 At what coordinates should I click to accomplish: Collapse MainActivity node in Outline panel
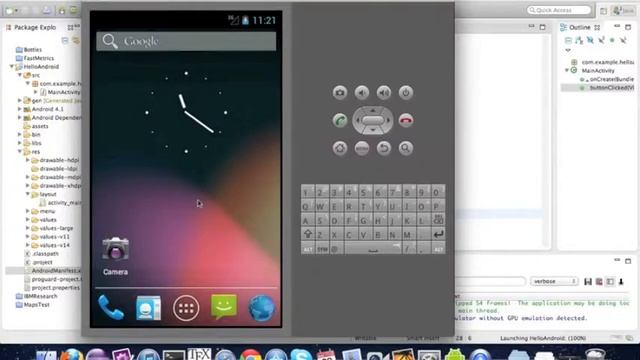pyautogui.click(x=567, y=71)
